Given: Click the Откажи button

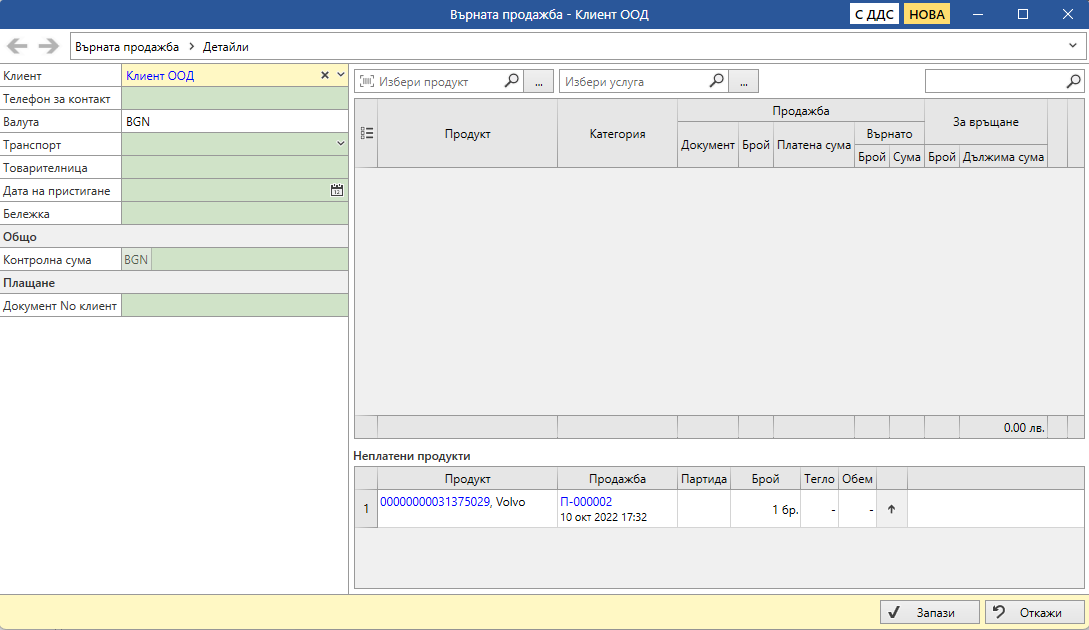Looking at the screenshot, I should 1035,612.
